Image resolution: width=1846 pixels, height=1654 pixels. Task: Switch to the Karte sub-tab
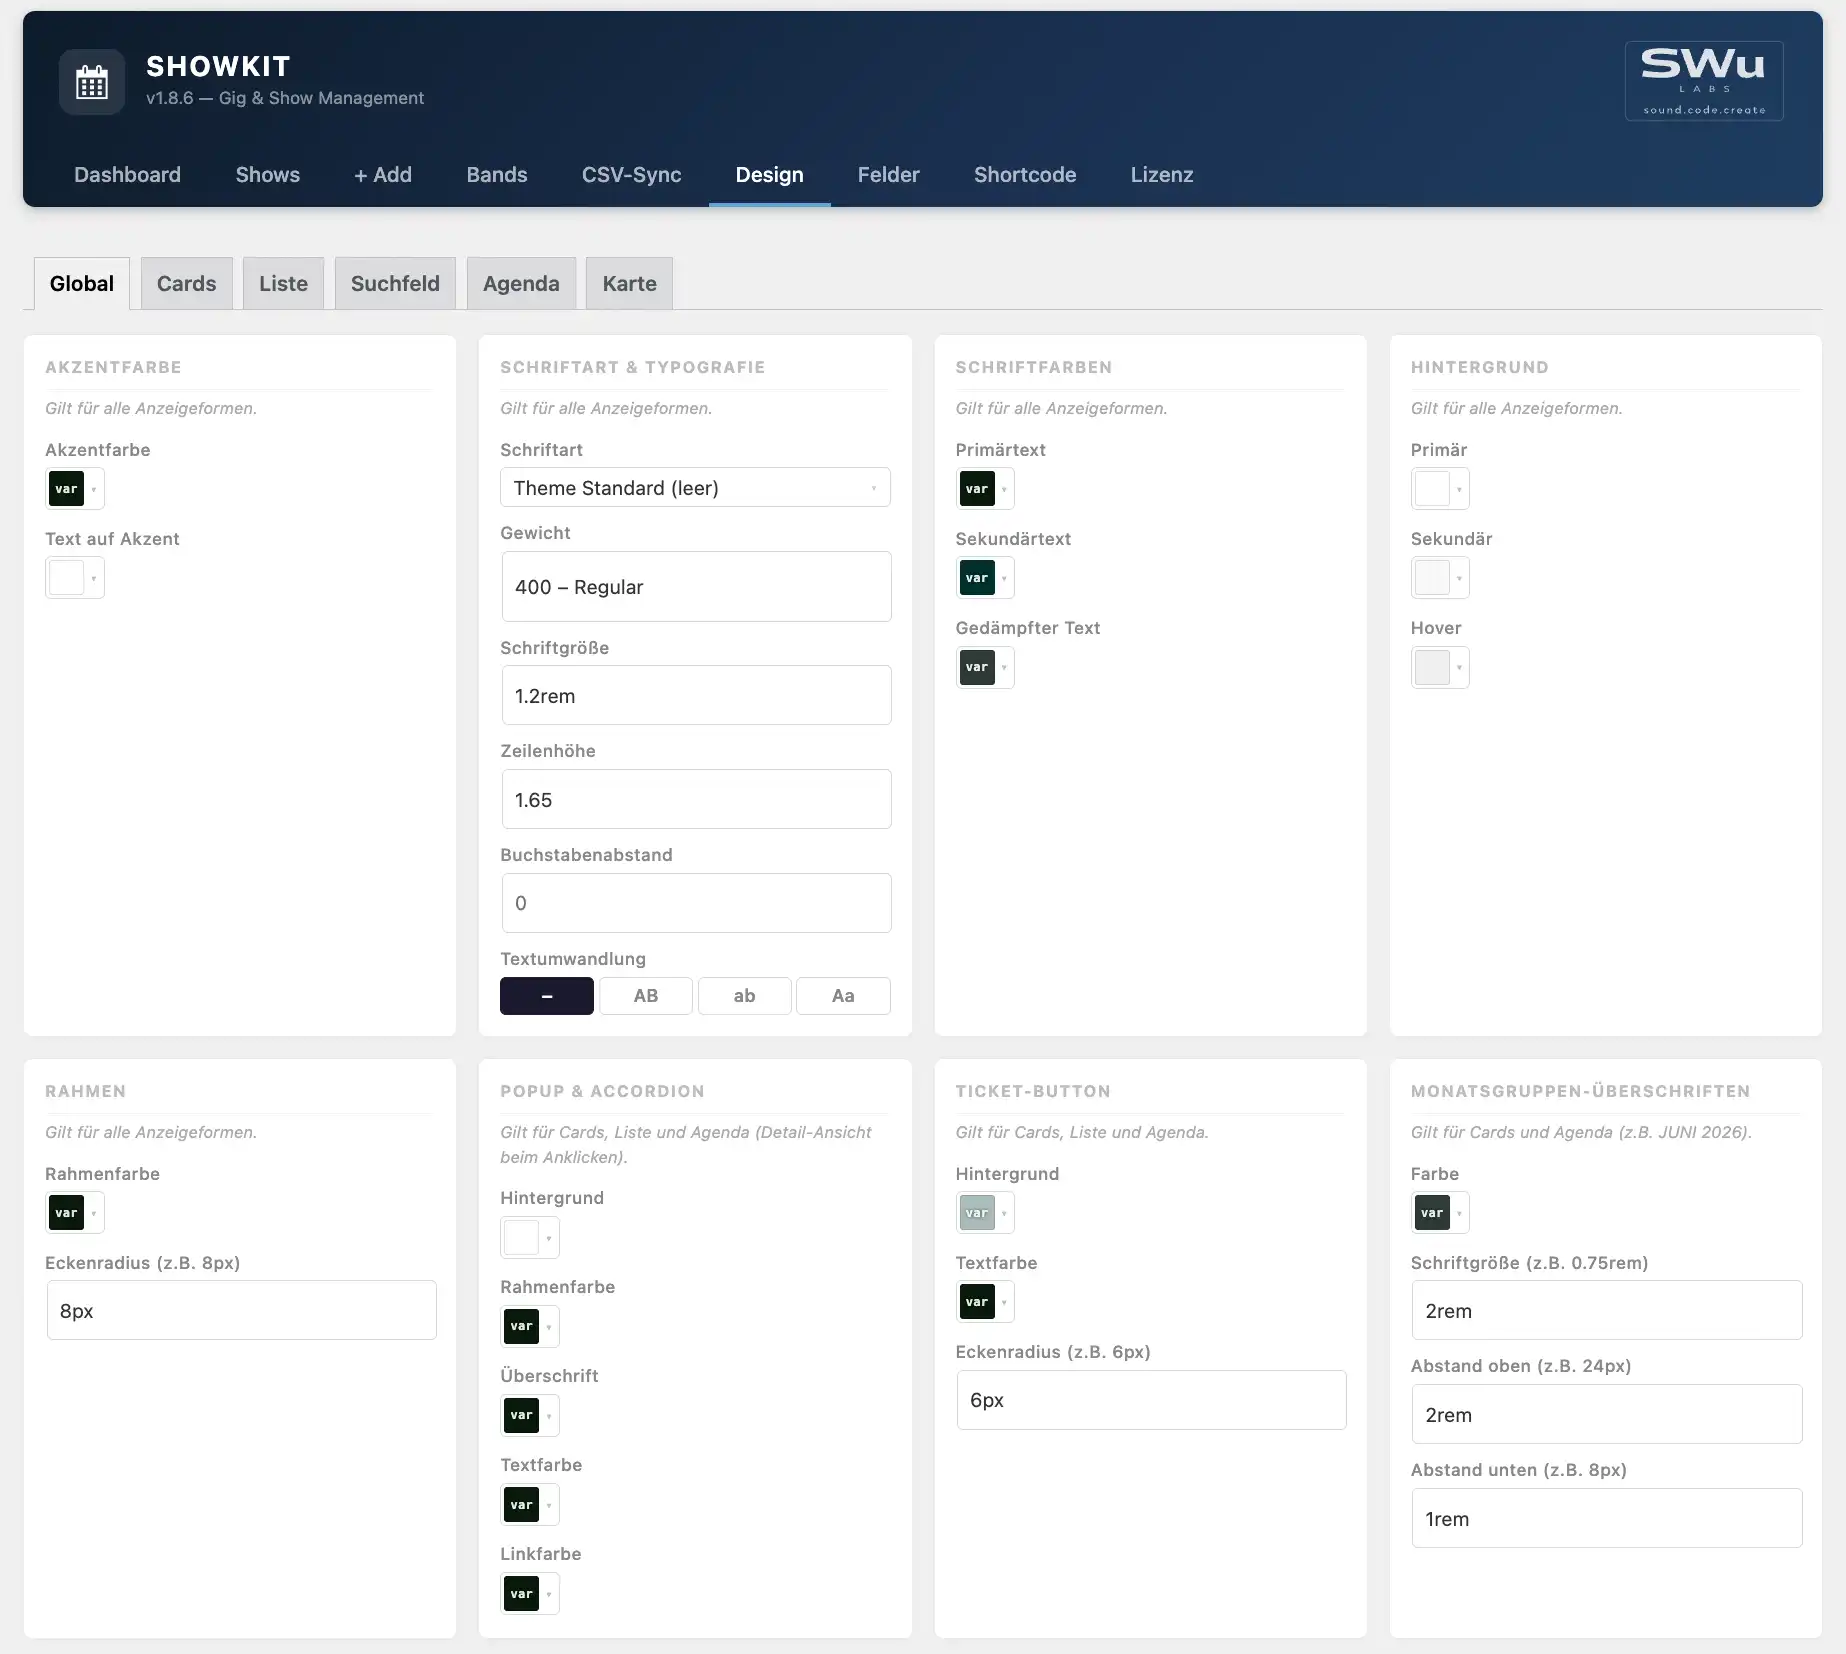tap(630, 283)
